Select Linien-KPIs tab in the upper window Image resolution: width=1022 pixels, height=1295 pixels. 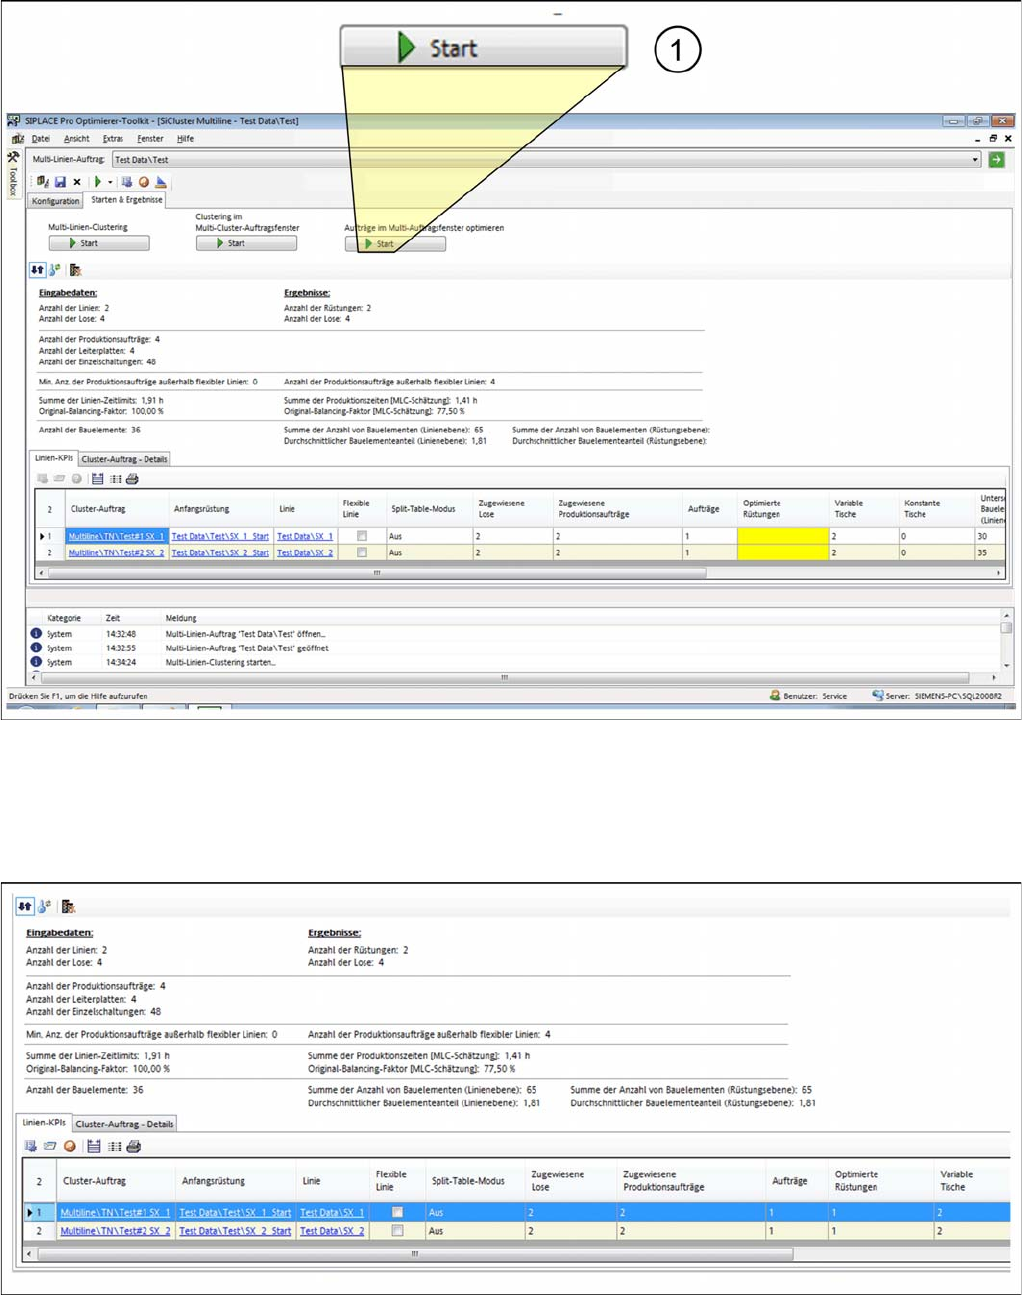[x=54, y=458]
